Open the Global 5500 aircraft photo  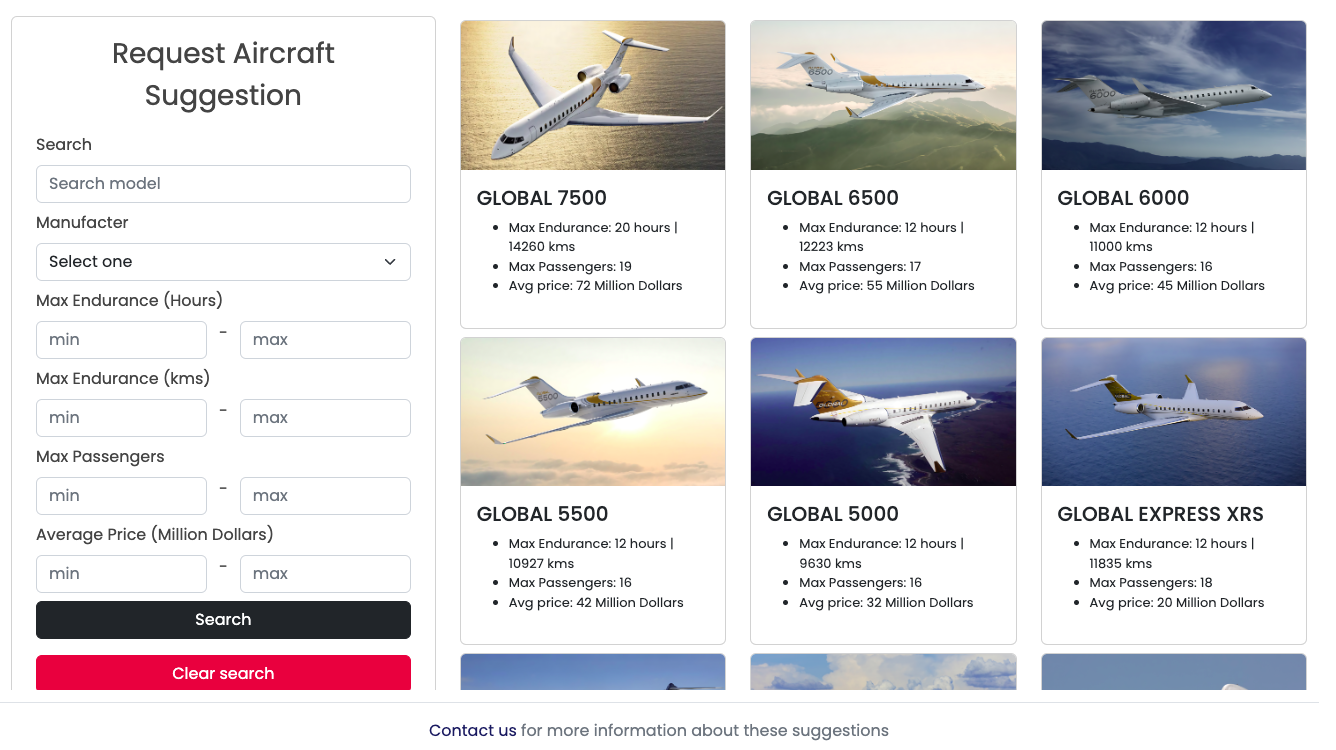(593, 412)
